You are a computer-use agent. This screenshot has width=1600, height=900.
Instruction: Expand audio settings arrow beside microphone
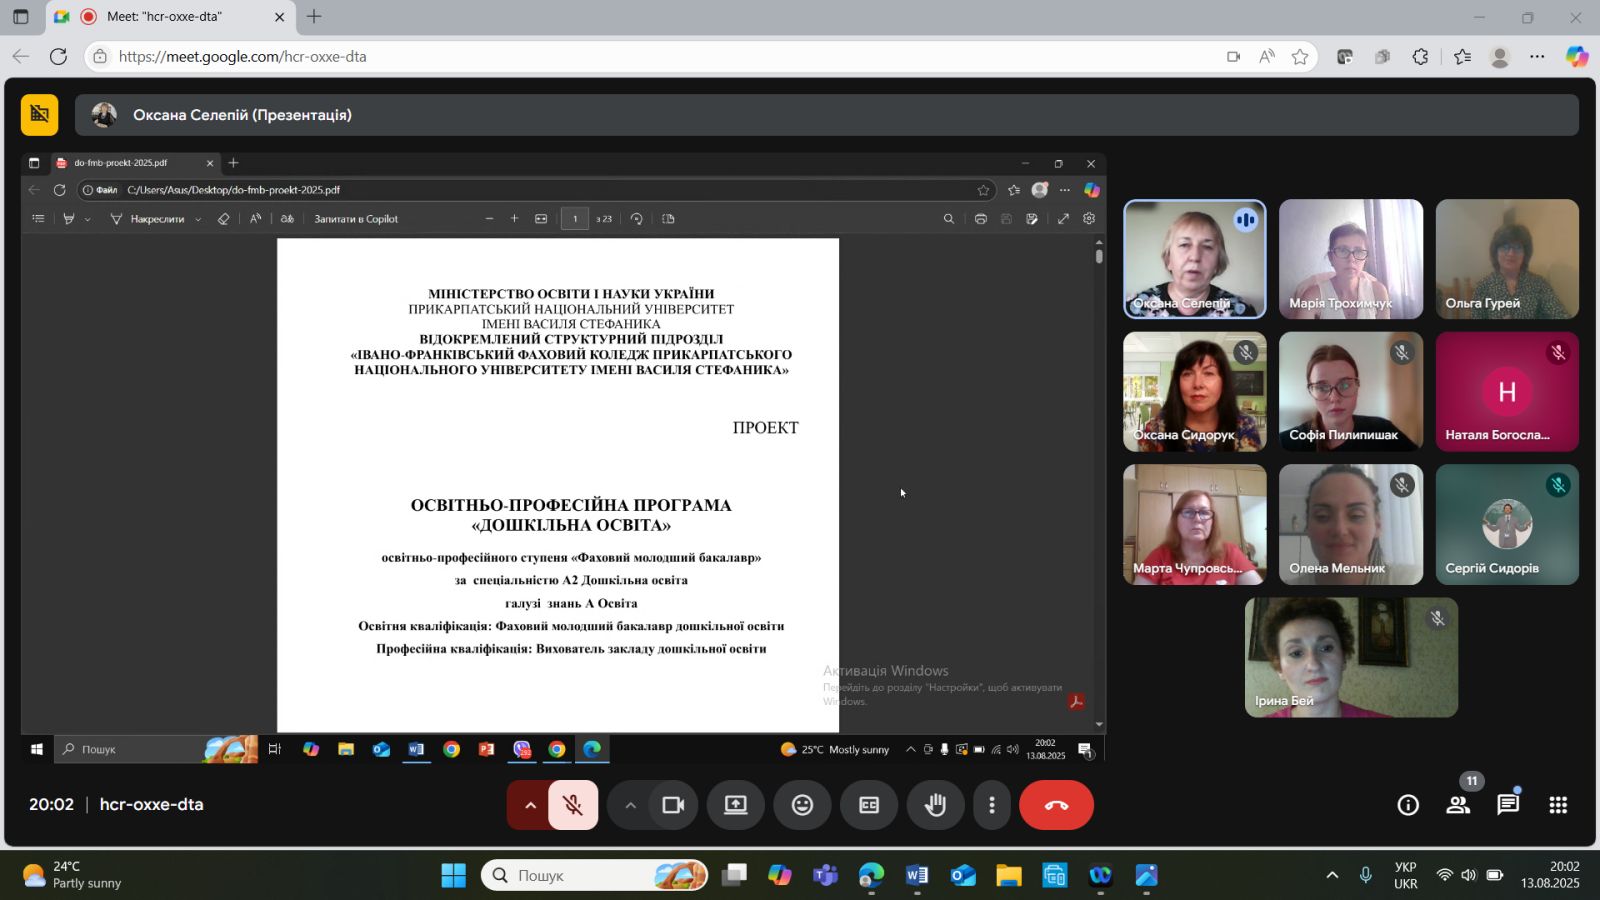click(x=530, y=805)
